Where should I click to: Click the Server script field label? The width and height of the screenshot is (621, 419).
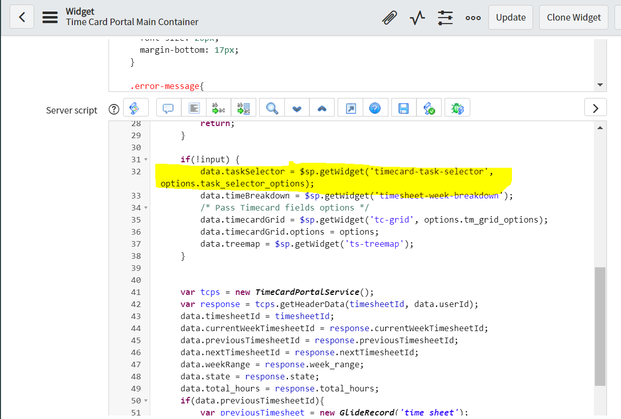[71, 110]
